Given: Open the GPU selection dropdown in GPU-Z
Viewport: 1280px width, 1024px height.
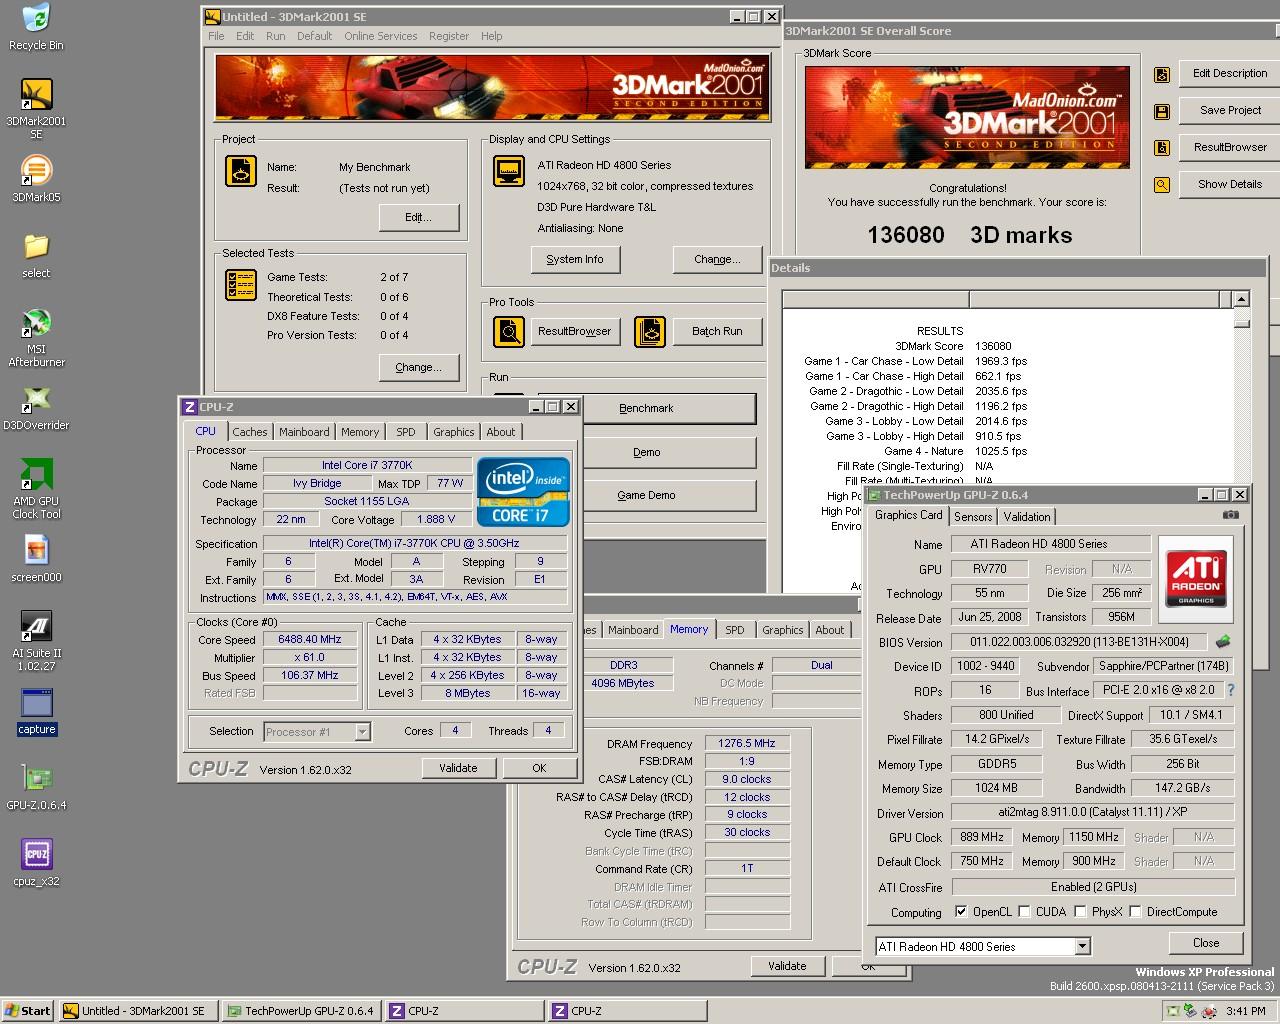Looking at the screenshot, I should click(1082, 946).
